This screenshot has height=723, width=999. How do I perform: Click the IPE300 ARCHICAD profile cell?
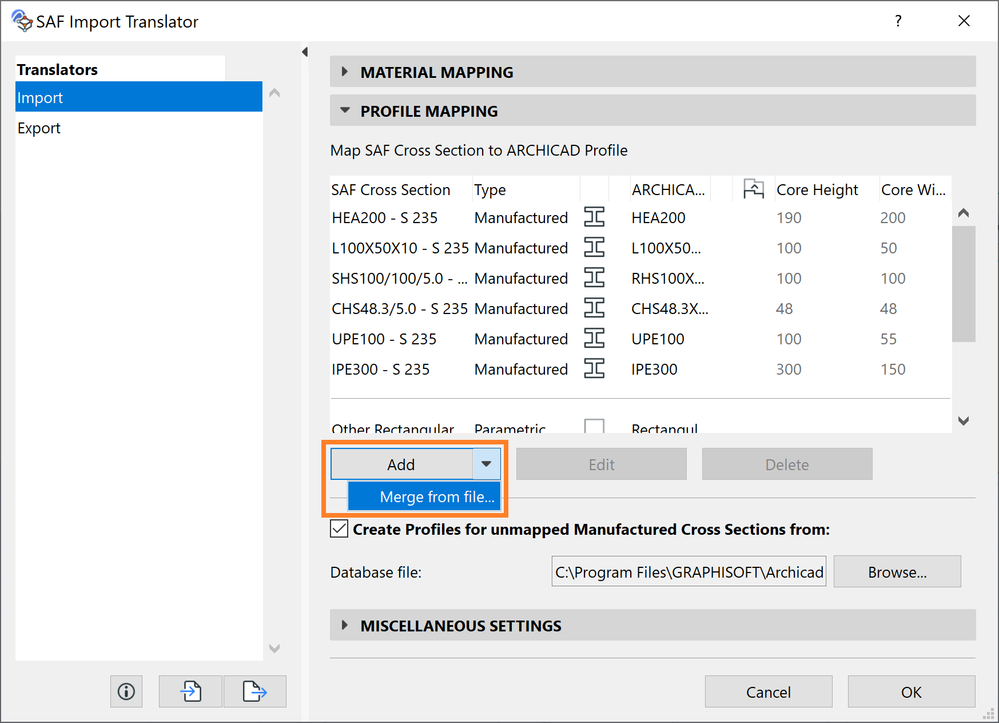click(654, 369)
